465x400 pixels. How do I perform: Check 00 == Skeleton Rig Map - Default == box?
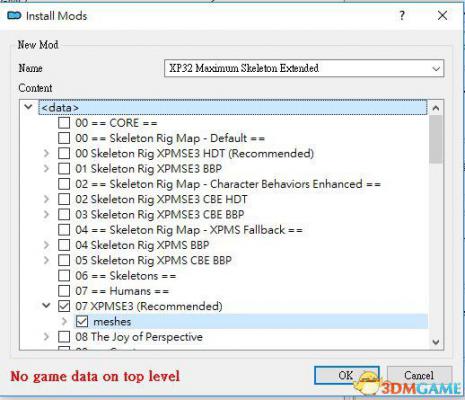pos(64,138)
